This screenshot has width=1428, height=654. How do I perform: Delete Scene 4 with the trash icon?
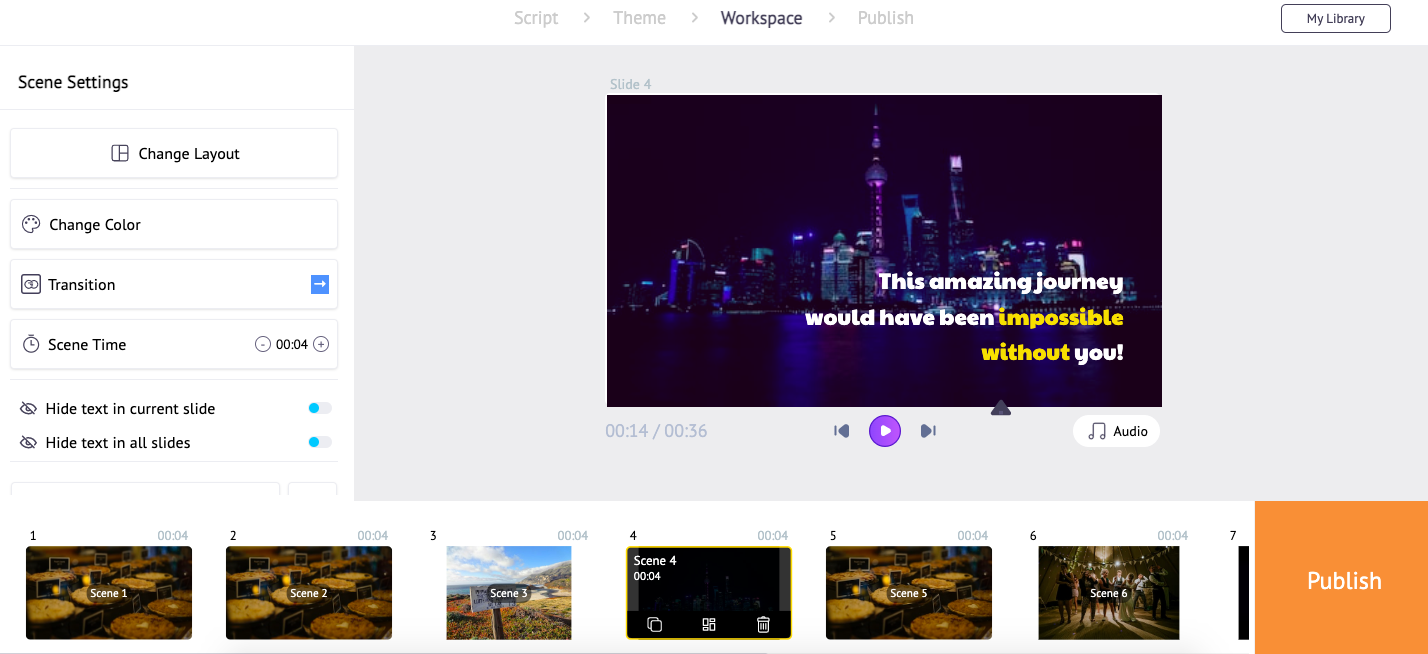click(763, 625)
